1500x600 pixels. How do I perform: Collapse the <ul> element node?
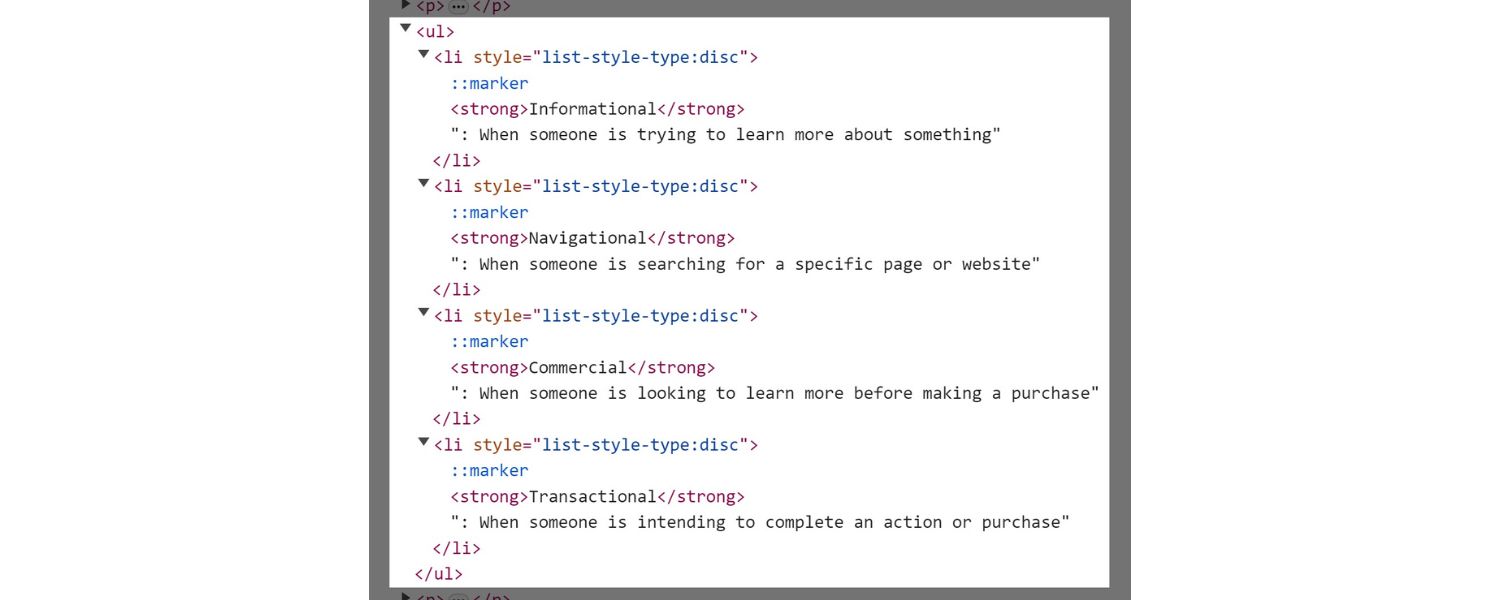pyautogui.click(x=405, y=29)
